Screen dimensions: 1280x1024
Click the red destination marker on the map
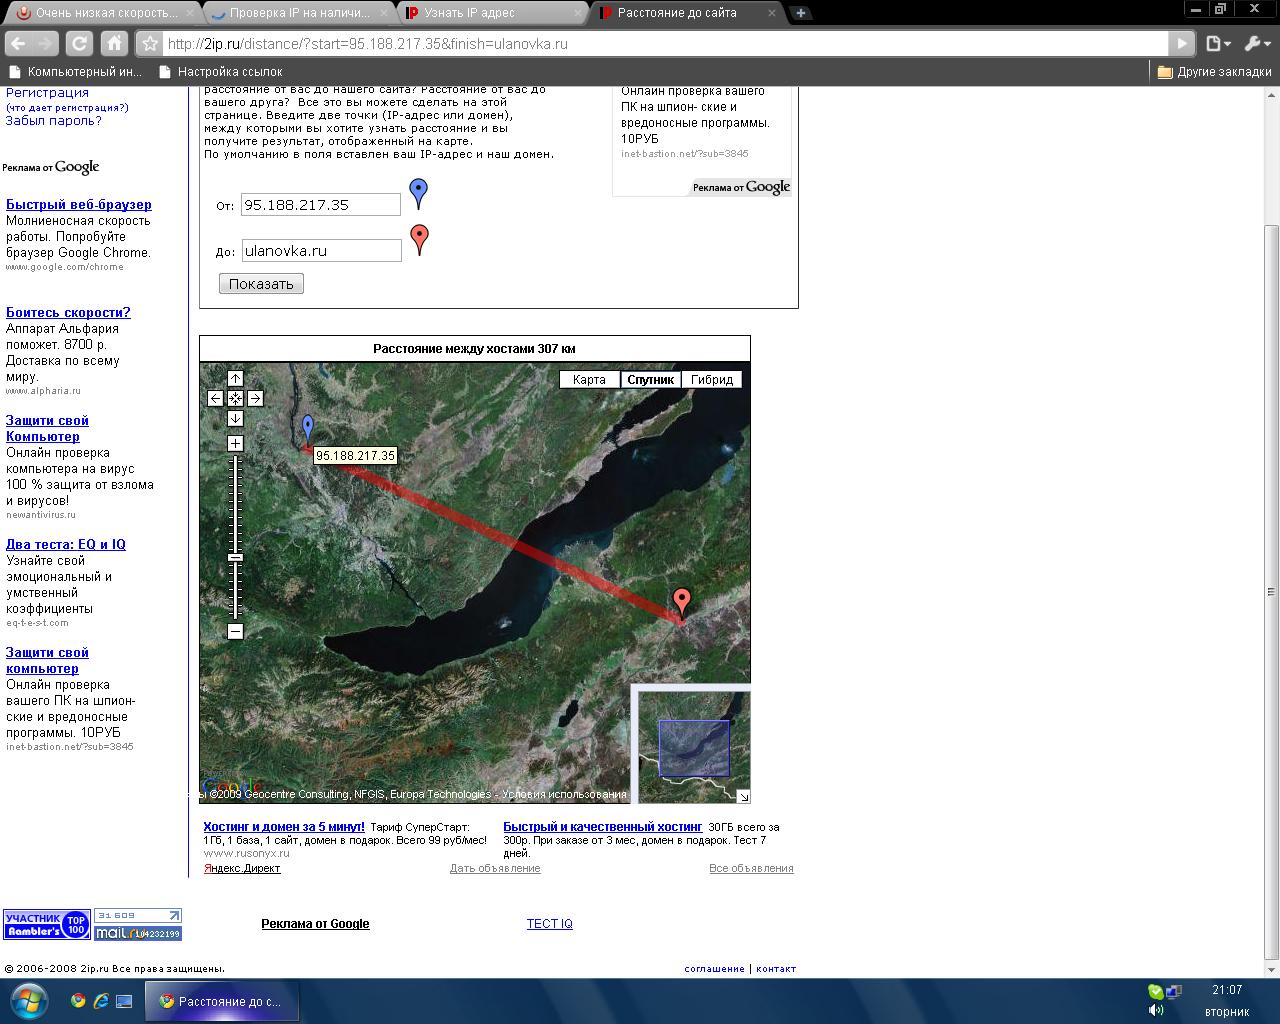click(x=682, y=603)
